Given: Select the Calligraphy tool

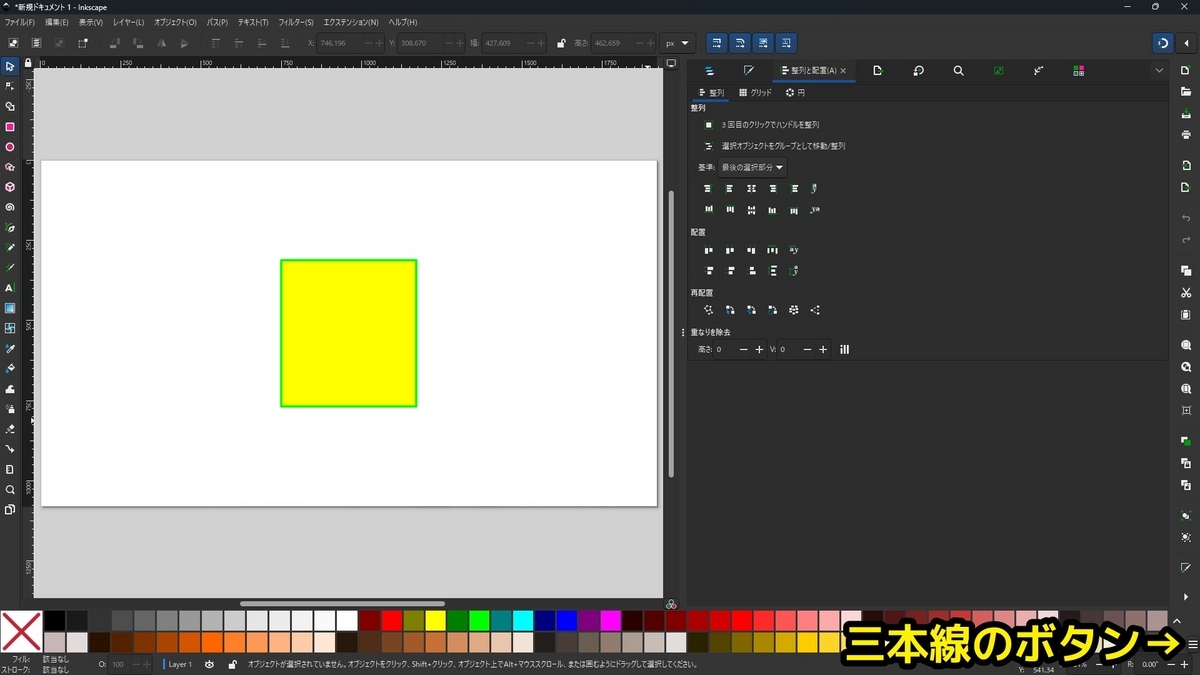Looking at the screenshot, I should [10, 267].
